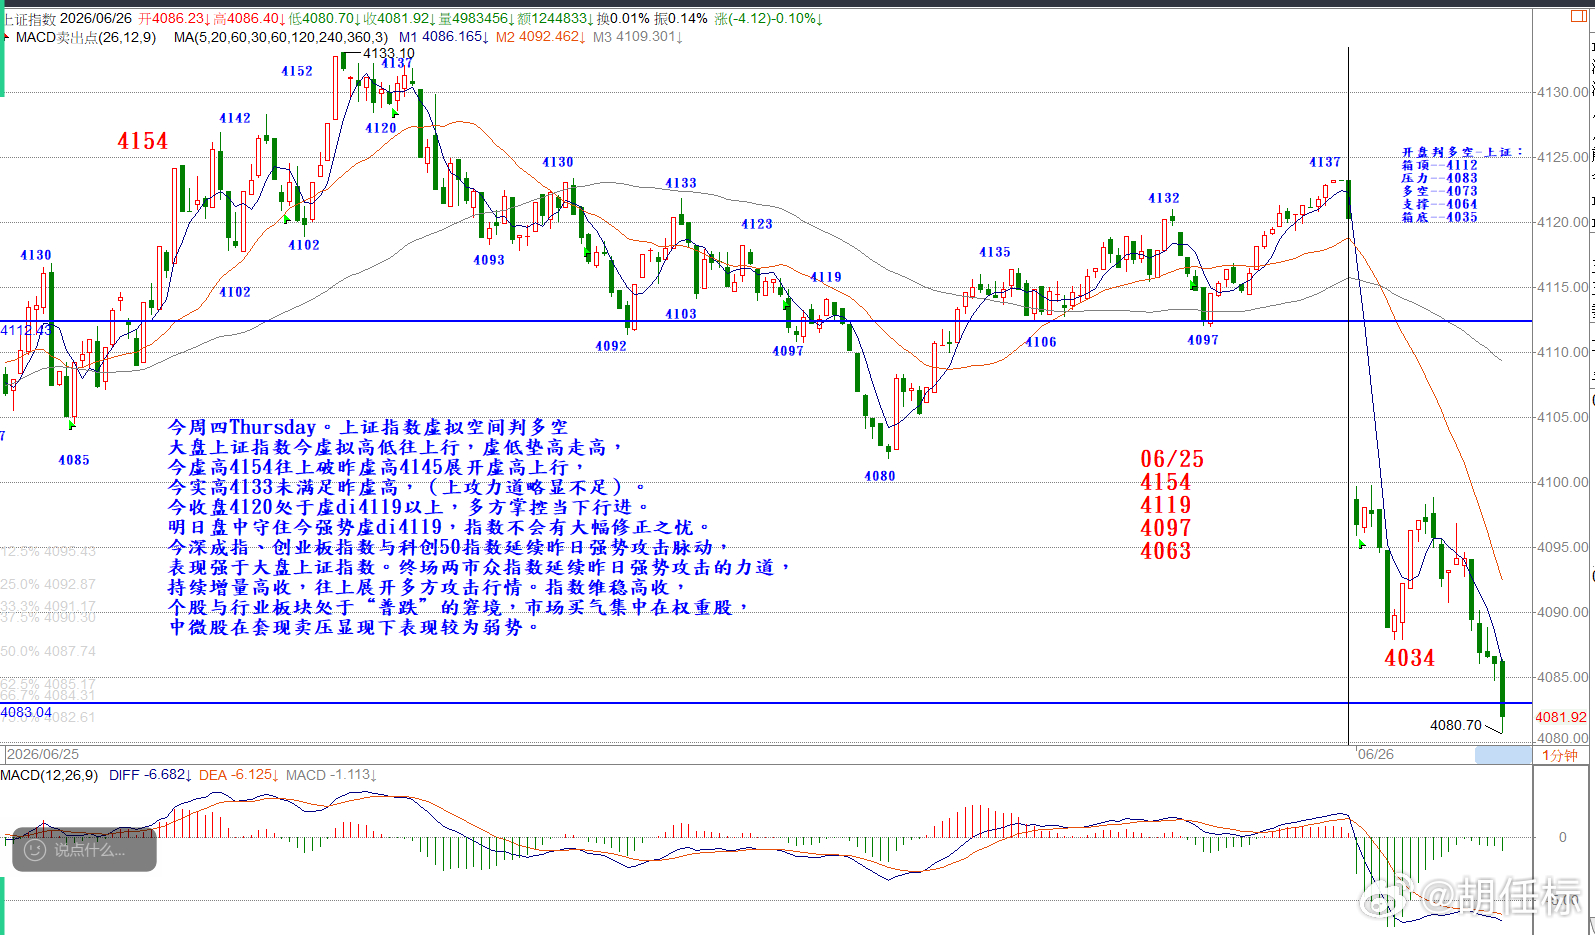Screen dimensions: 1595x935
Task: Open MACD卖出点(26,12,9) indicator settings
Action: pos(86,37)
